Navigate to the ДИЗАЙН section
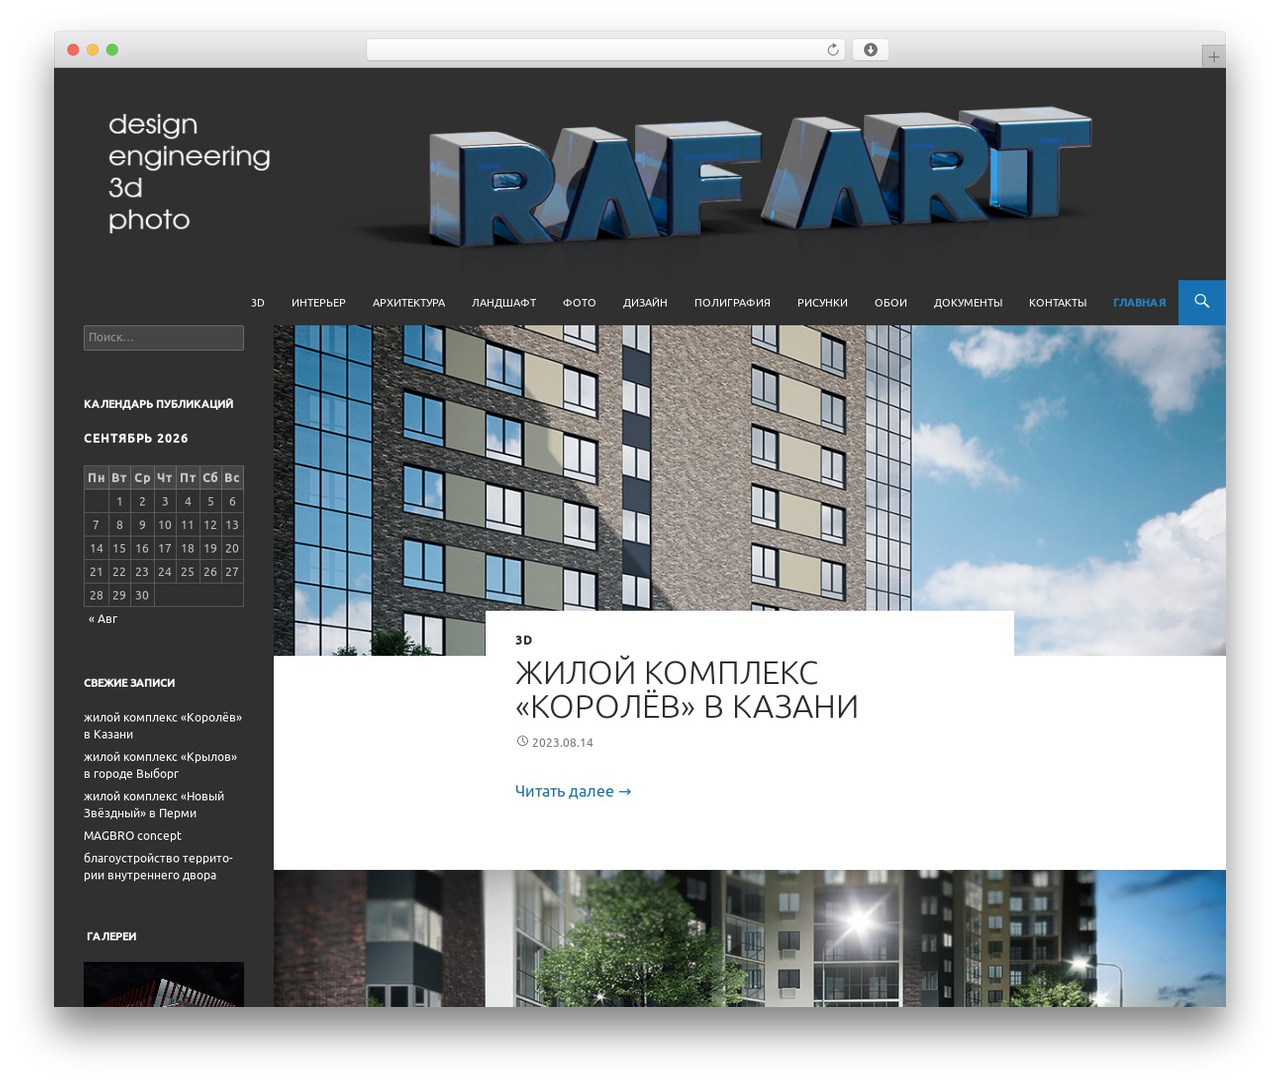Image resolution: width=1280 pixels, height=1084 pixels. click(645, 303)
